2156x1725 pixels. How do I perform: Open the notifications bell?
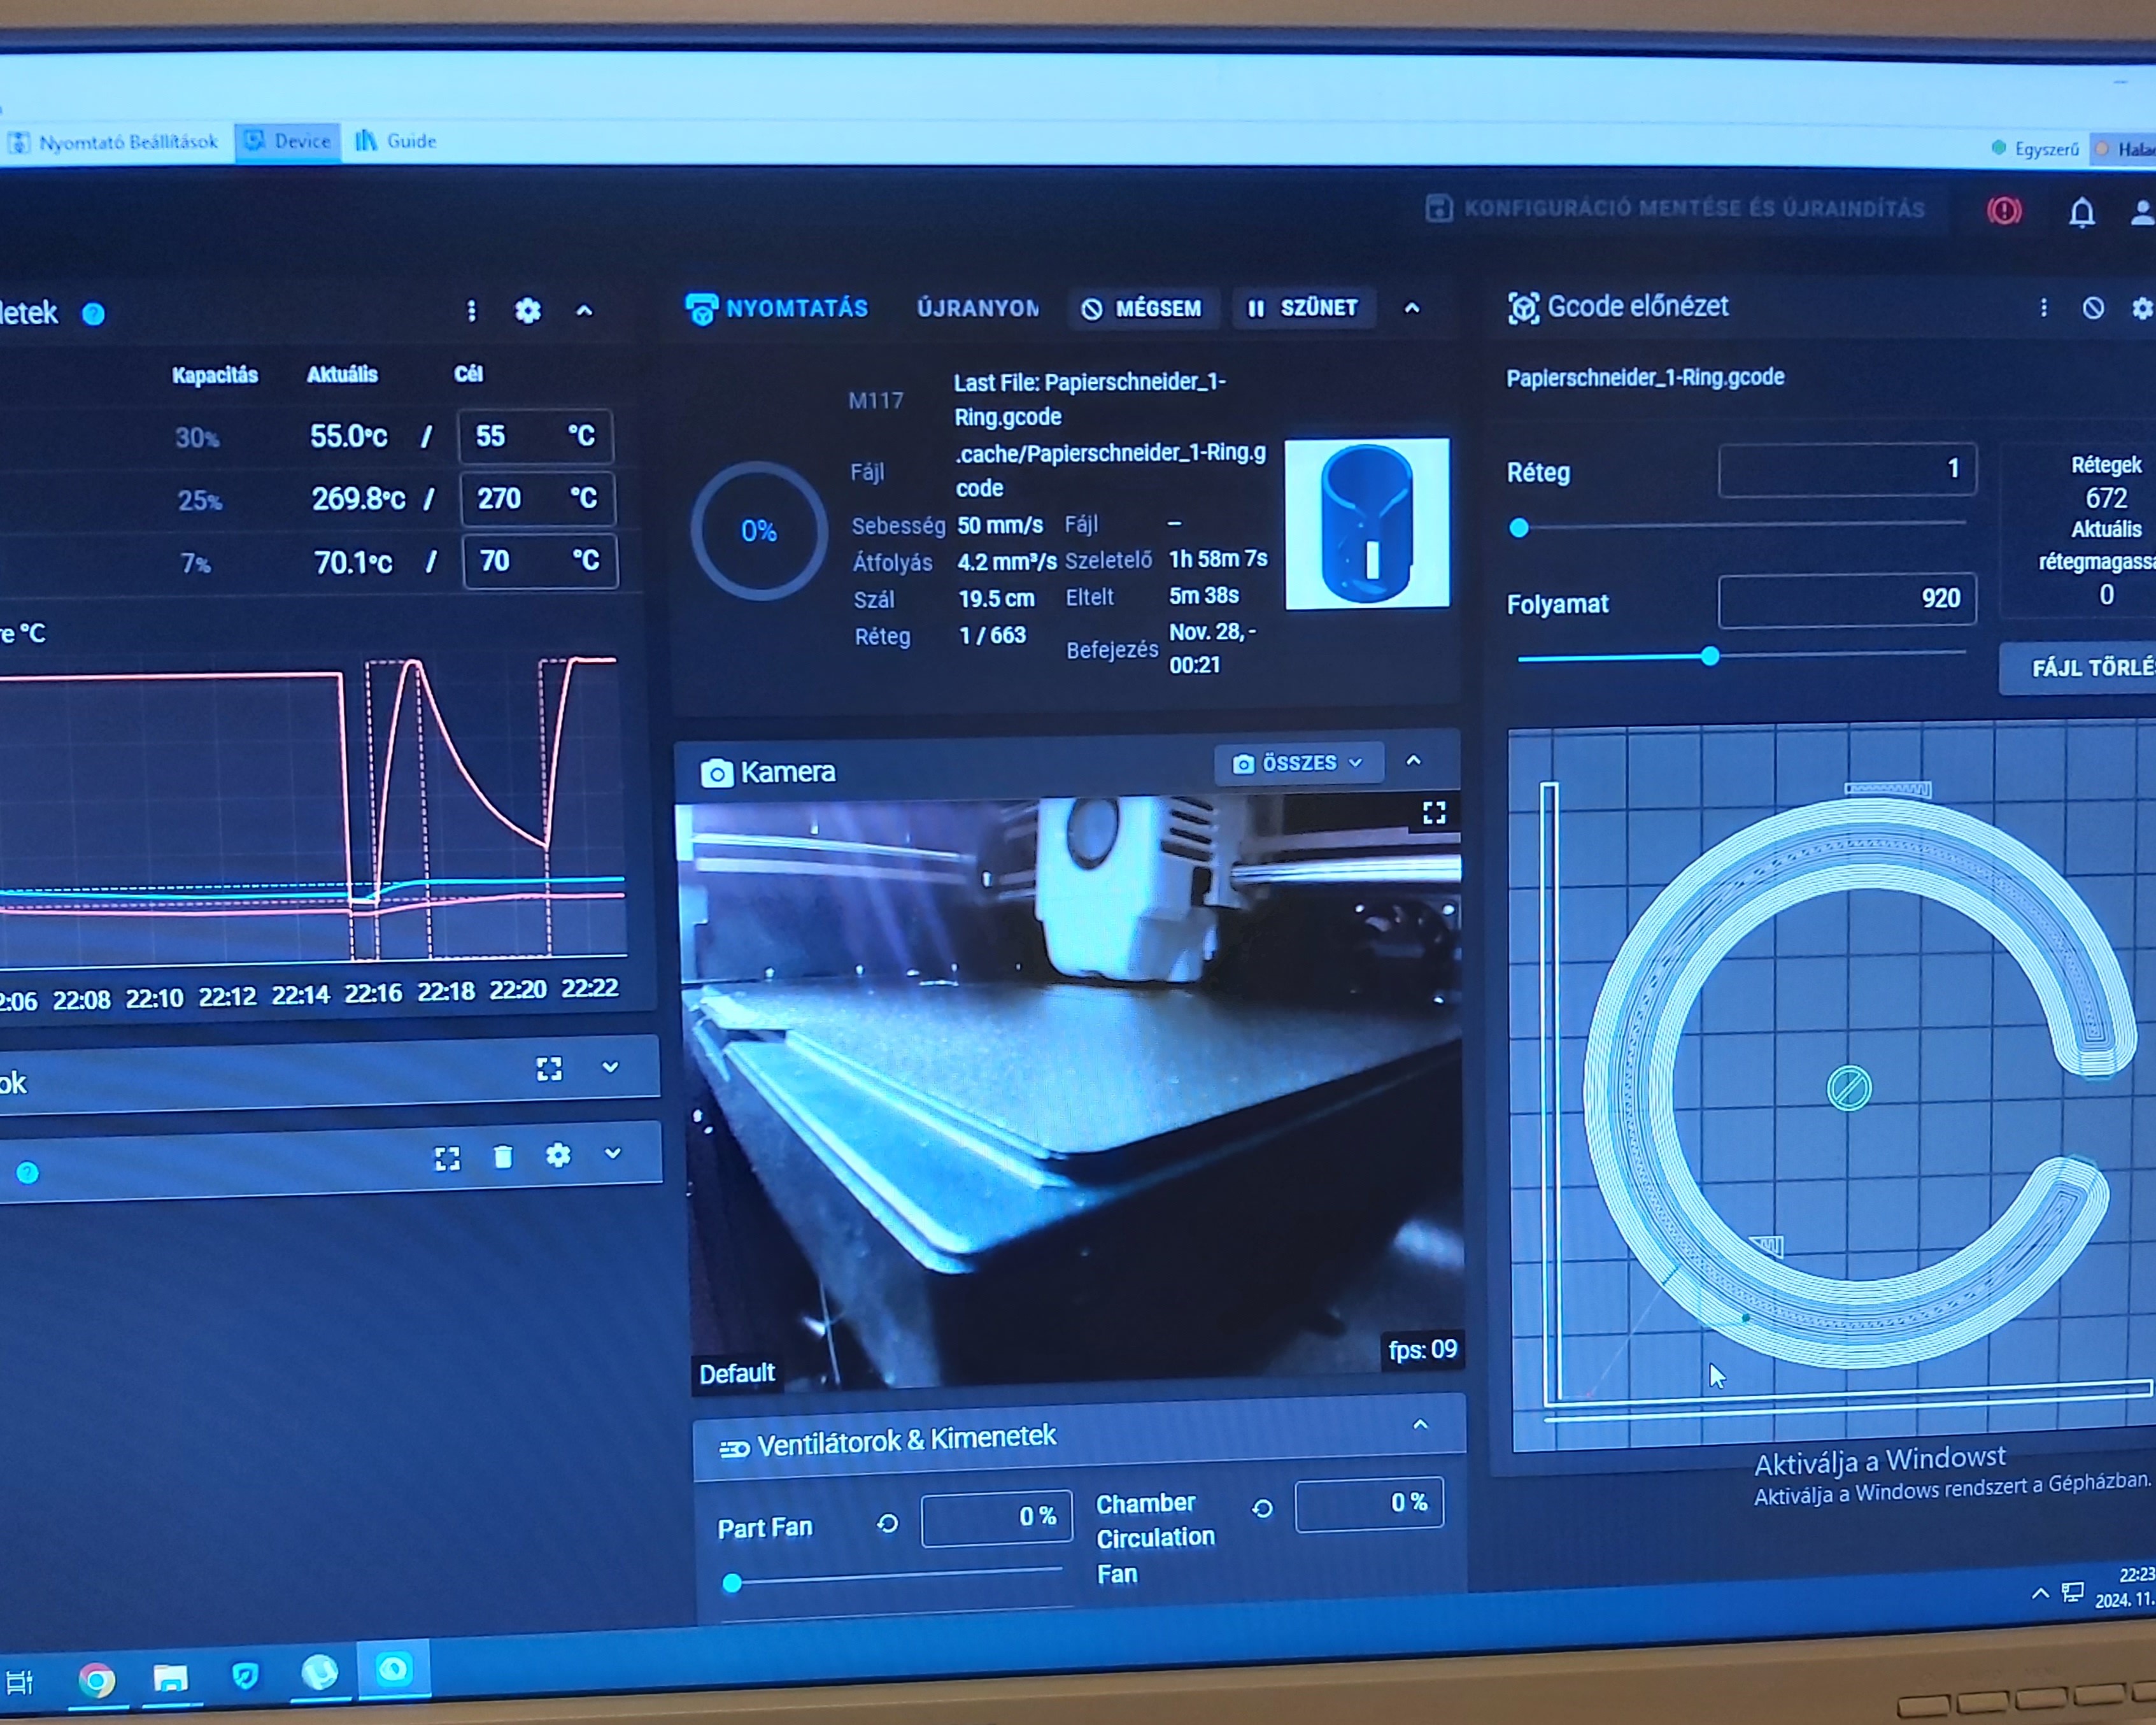coord(2081,212)
